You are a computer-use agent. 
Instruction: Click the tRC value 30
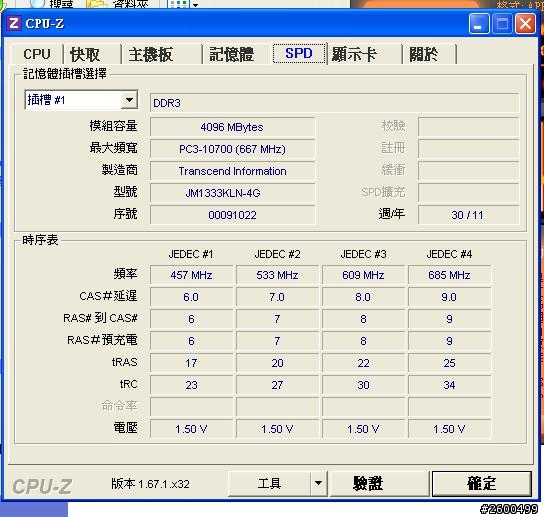click(x=363, y=385)
